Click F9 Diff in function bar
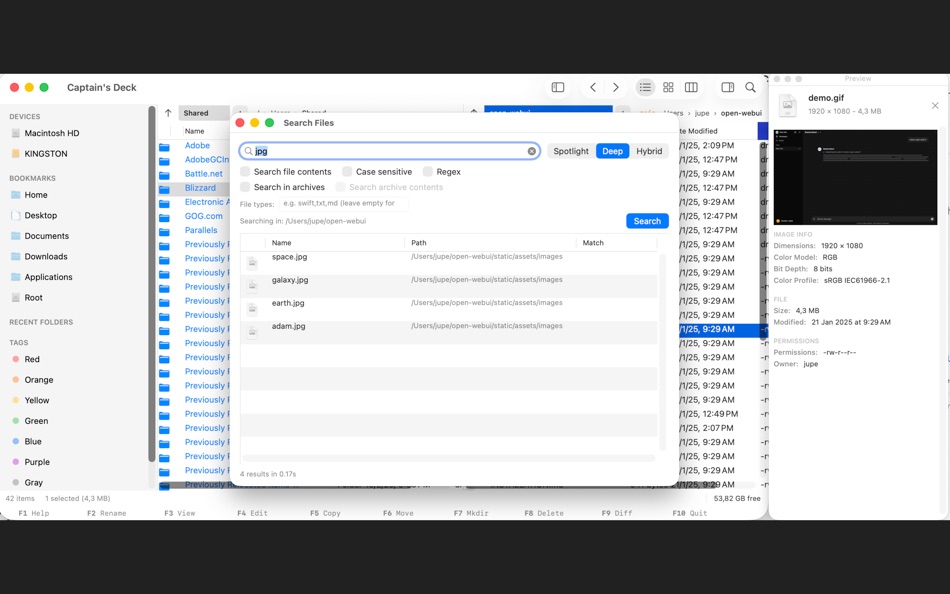Screen dimensions: 950x594 (617, 513)
